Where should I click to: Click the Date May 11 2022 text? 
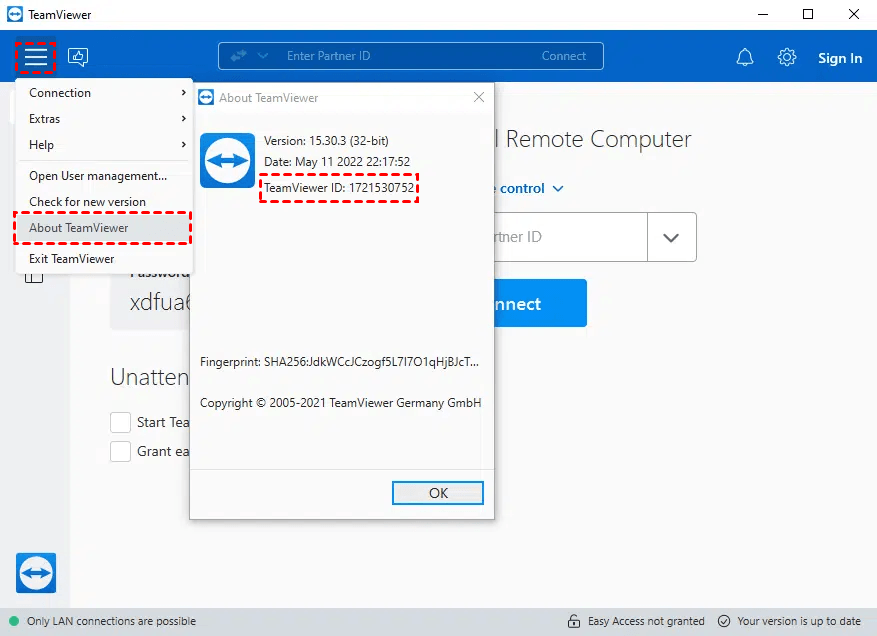coord(337,162)
